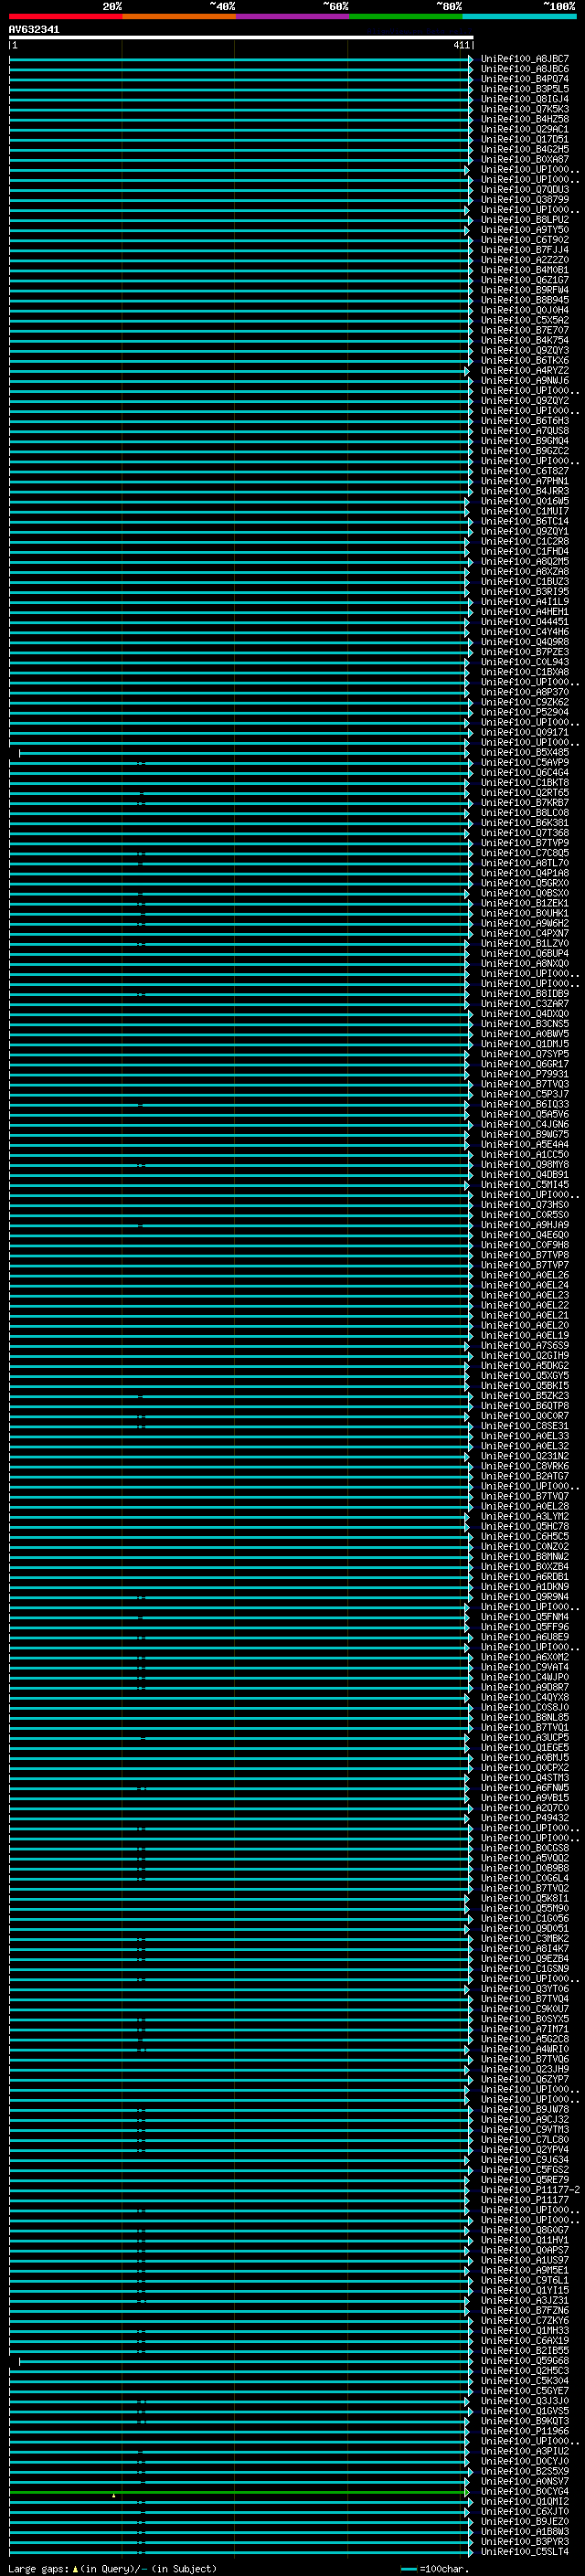Select hit label UniRef100_Q7K5K3
585x2576 pixels.
[525, 109]
